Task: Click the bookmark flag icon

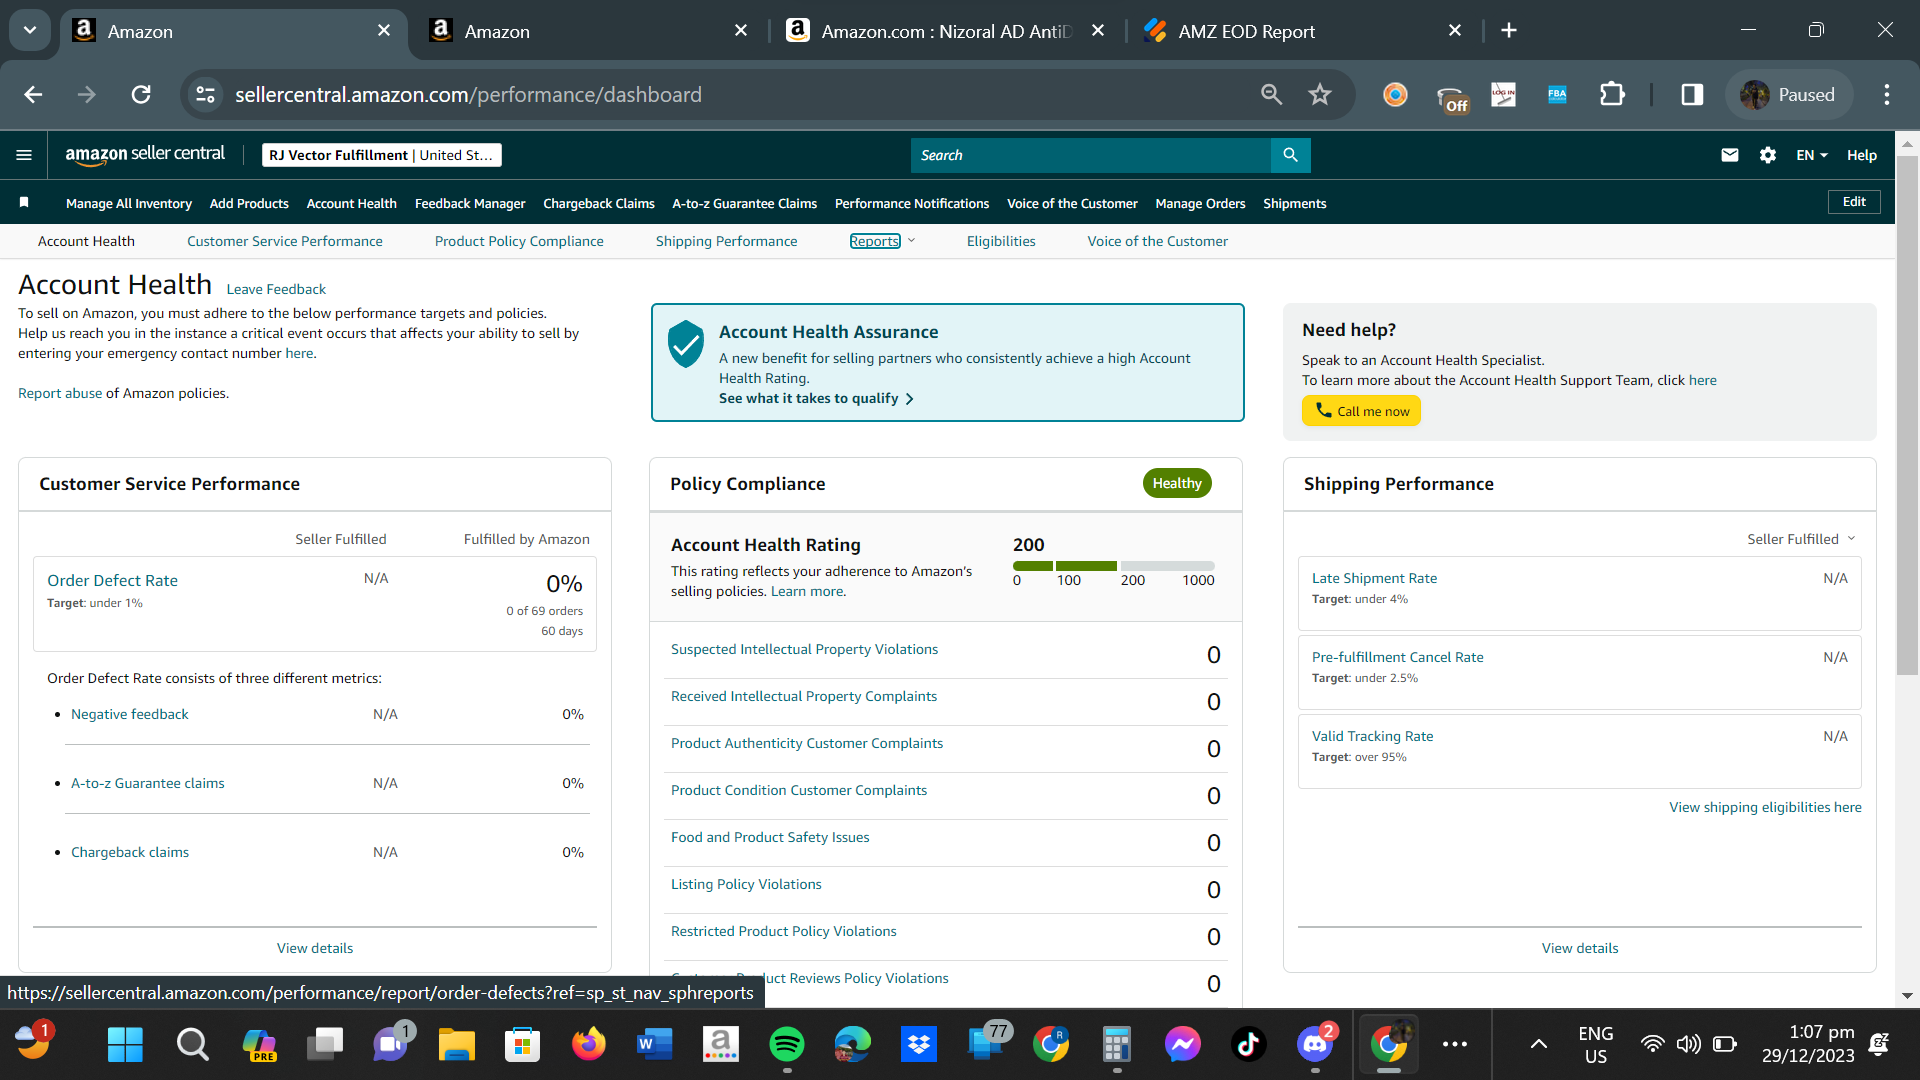Action: click(x=24, y=203)
